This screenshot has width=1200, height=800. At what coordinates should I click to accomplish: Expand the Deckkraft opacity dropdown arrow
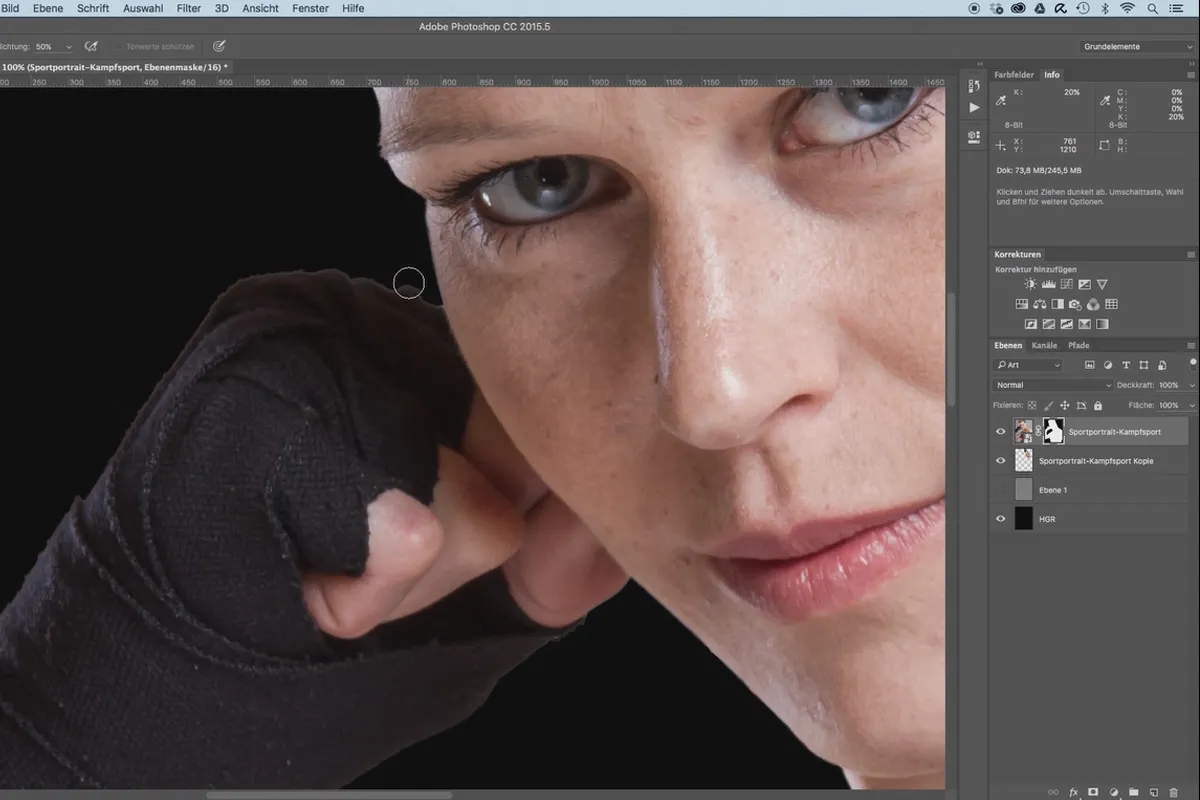(1190, 385)
